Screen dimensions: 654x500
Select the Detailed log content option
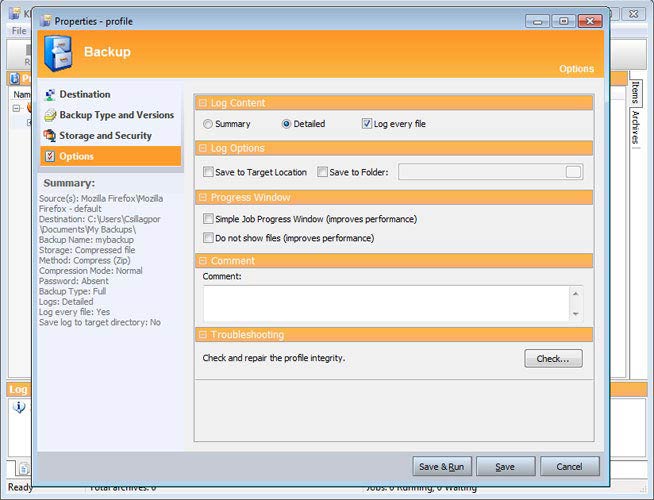click(x=287, y=124)
